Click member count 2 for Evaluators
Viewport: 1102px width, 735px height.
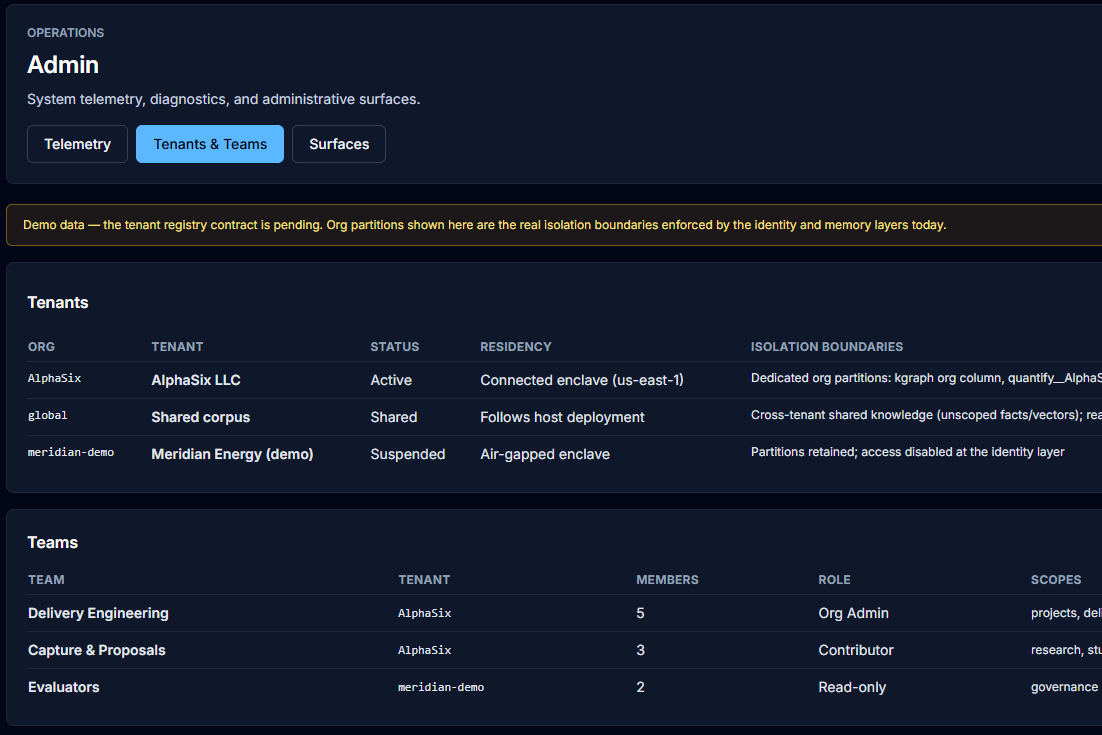(640, 687)
